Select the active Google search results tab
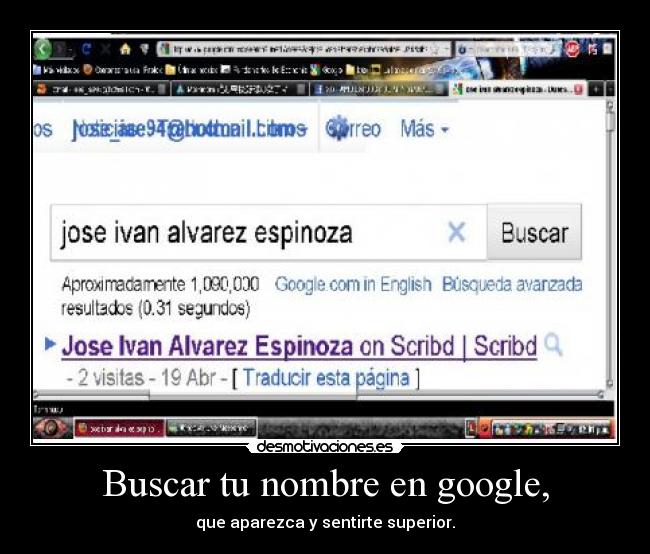The height and width of the screenshot is (554, 650). [x=517, y=89]
